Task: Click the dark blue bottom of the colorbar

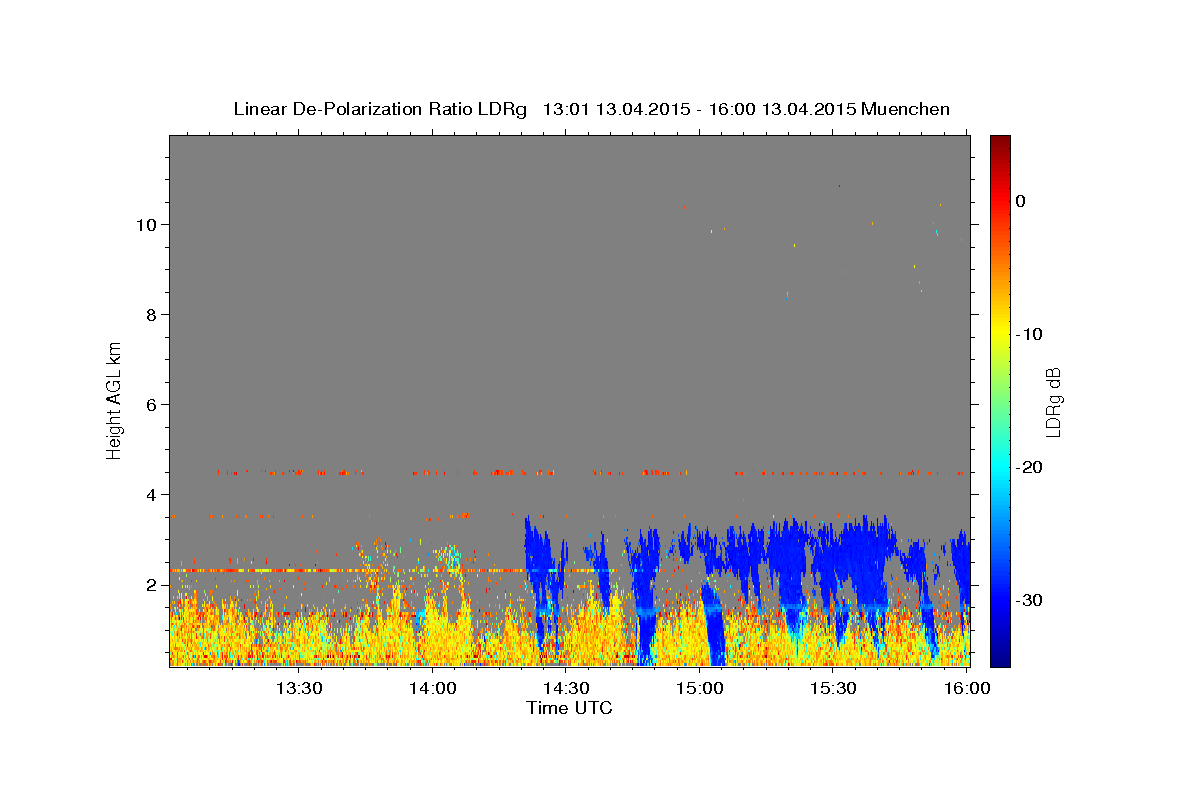Action: click(x=1000, y=658)
